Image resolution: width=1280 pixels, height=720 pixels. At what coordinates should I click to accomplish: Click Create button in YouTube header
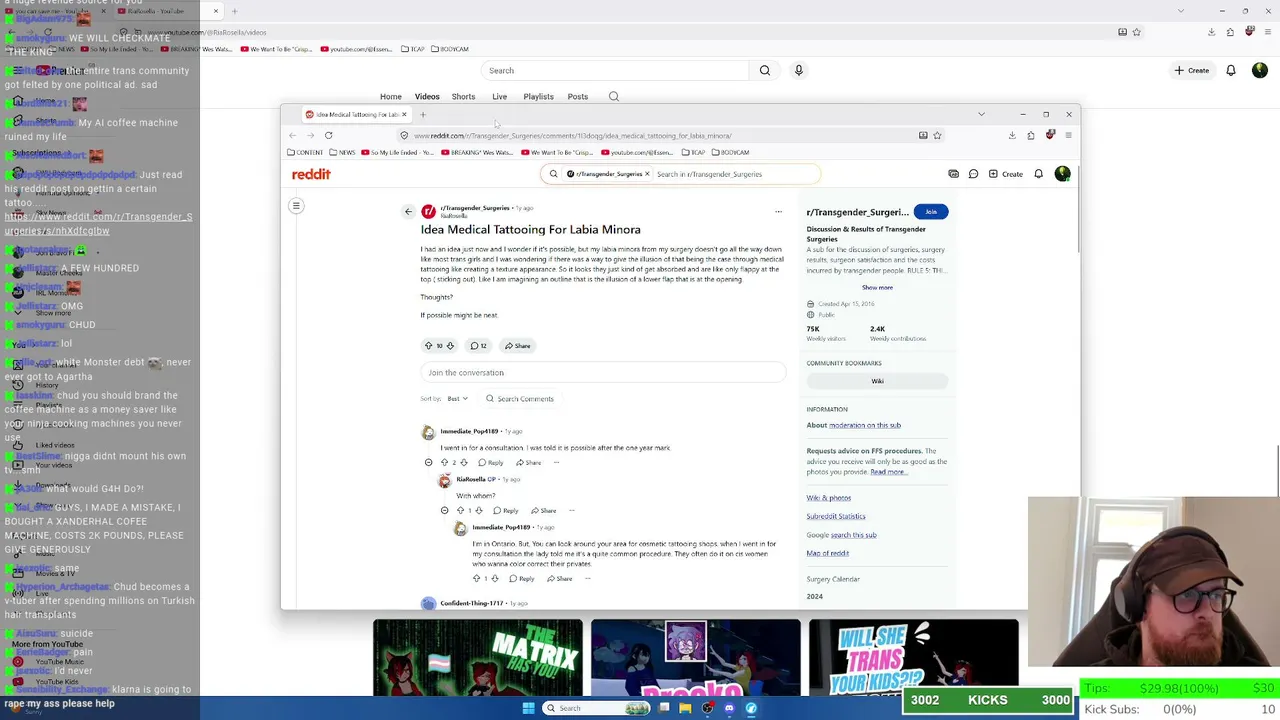[1192, 70]
